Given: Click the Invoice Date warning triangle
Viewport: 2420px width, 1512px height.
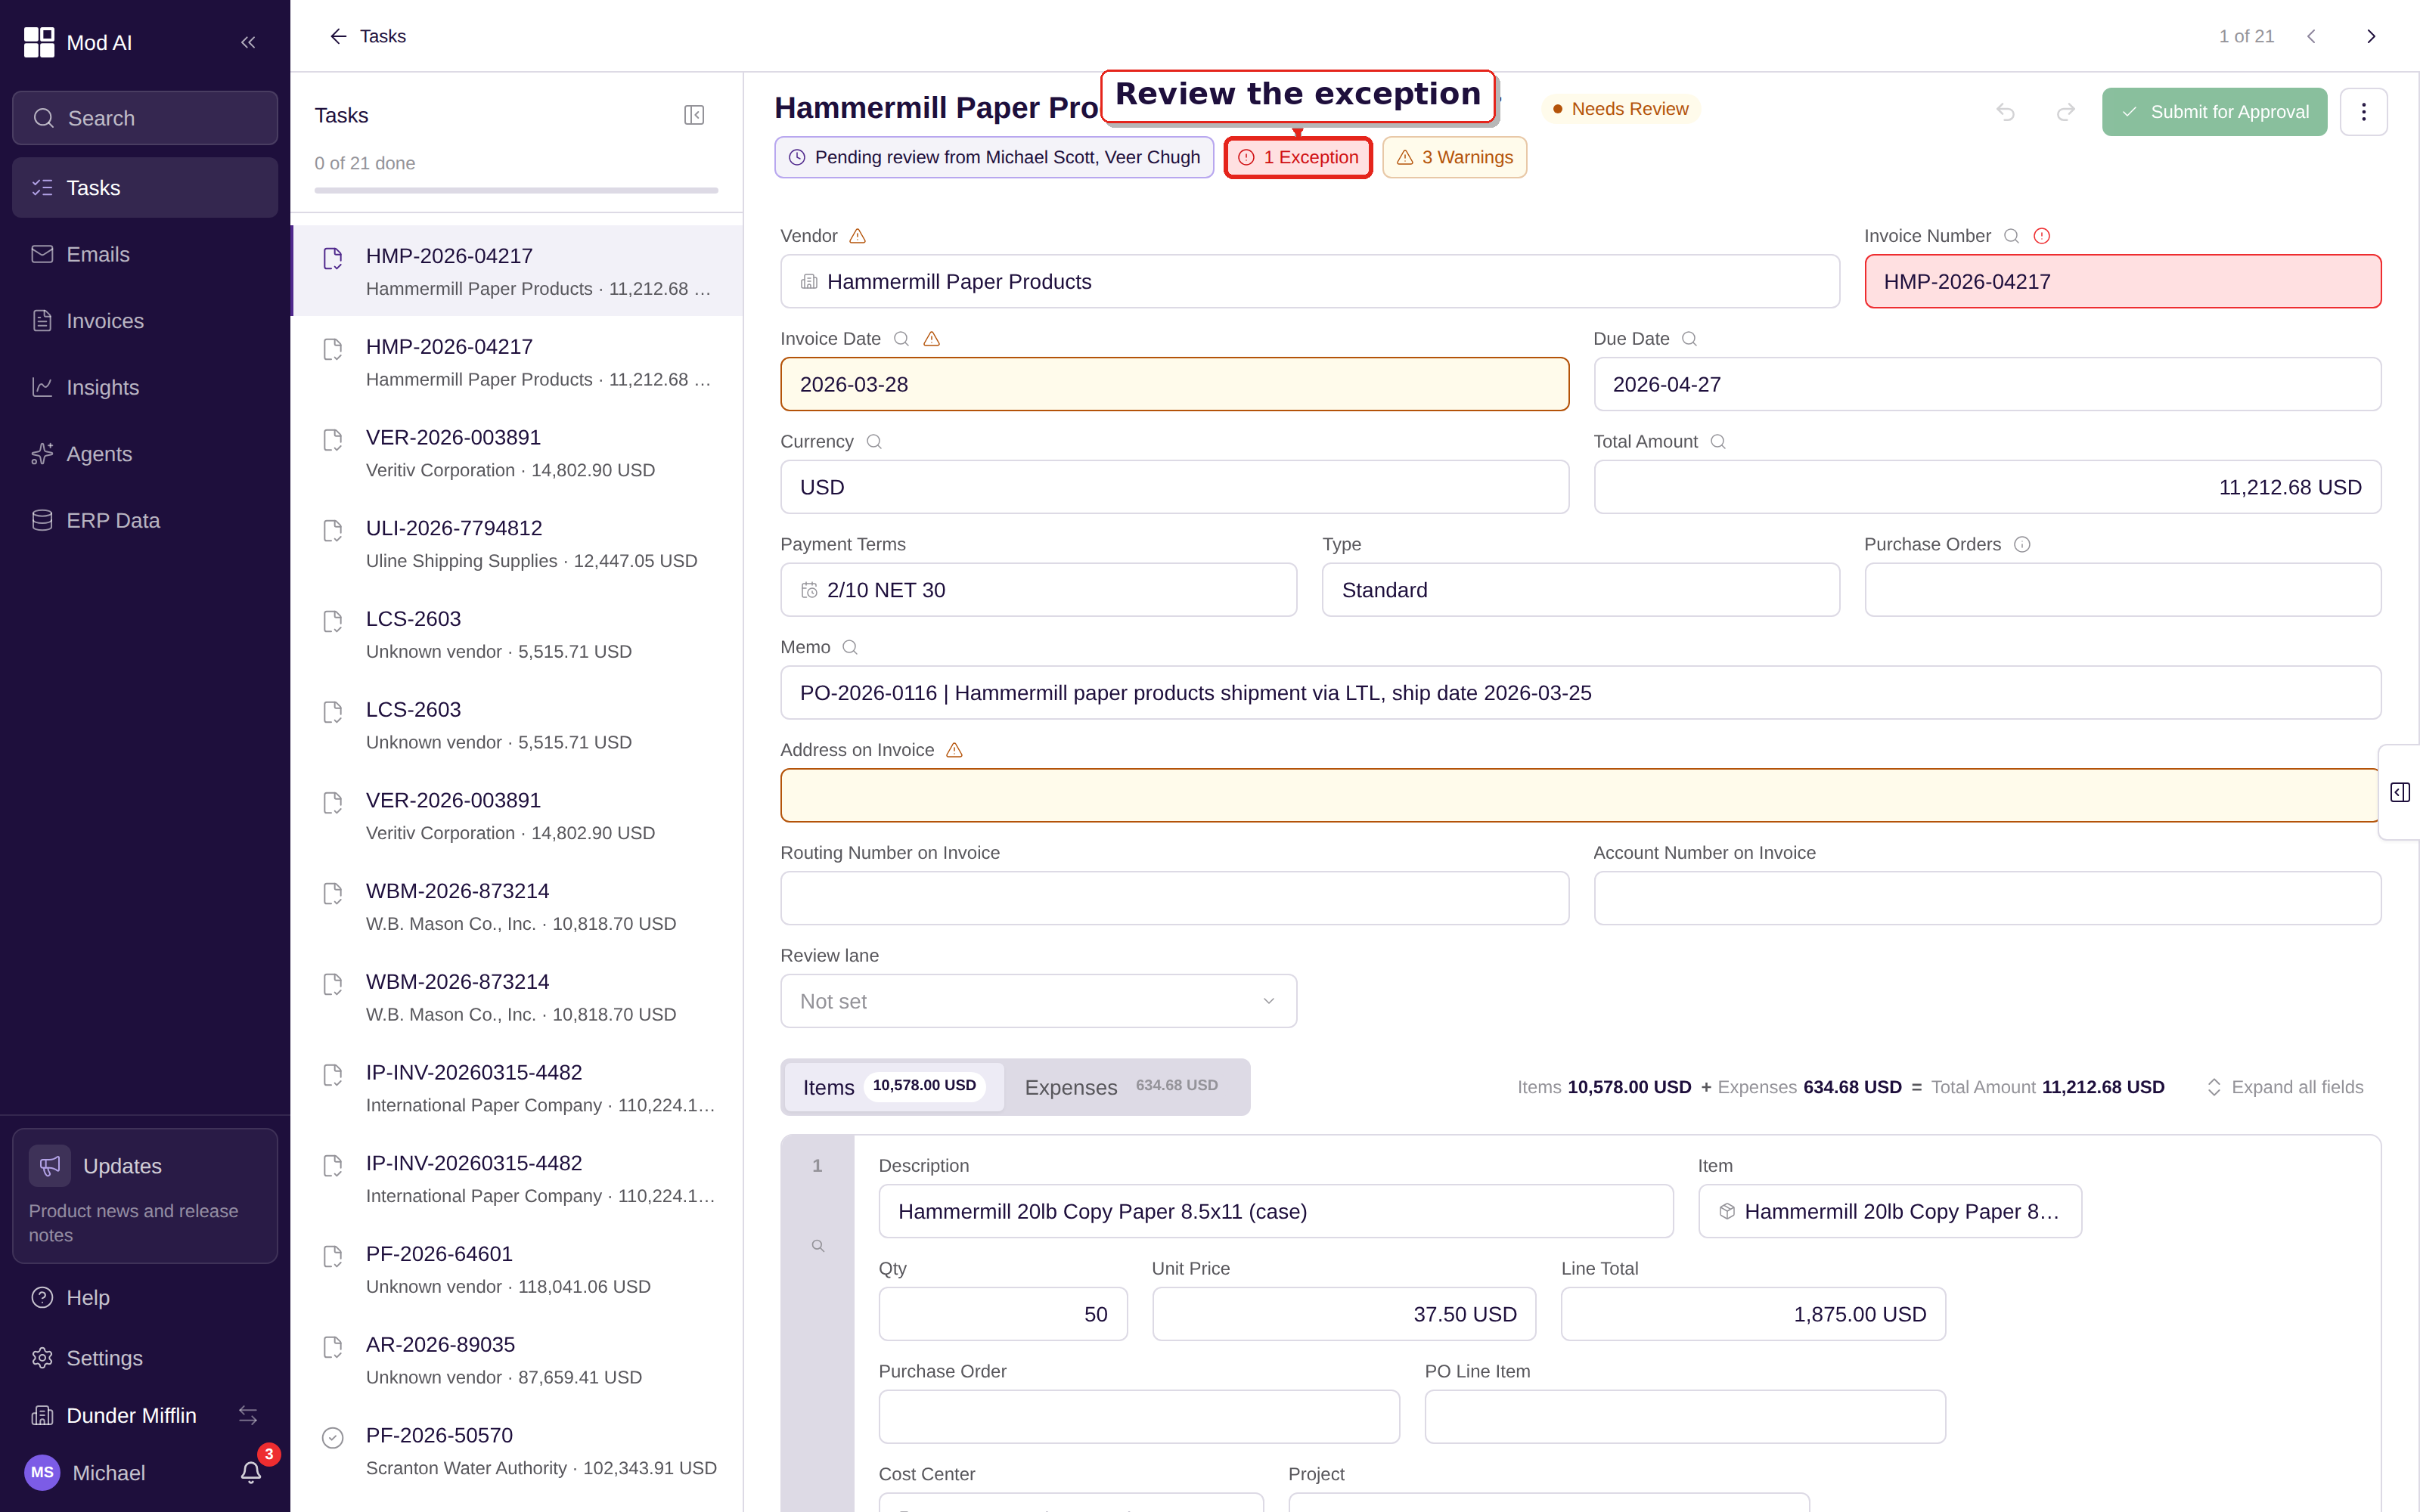Looking at the screenshot, I should [x=931, y=339].
